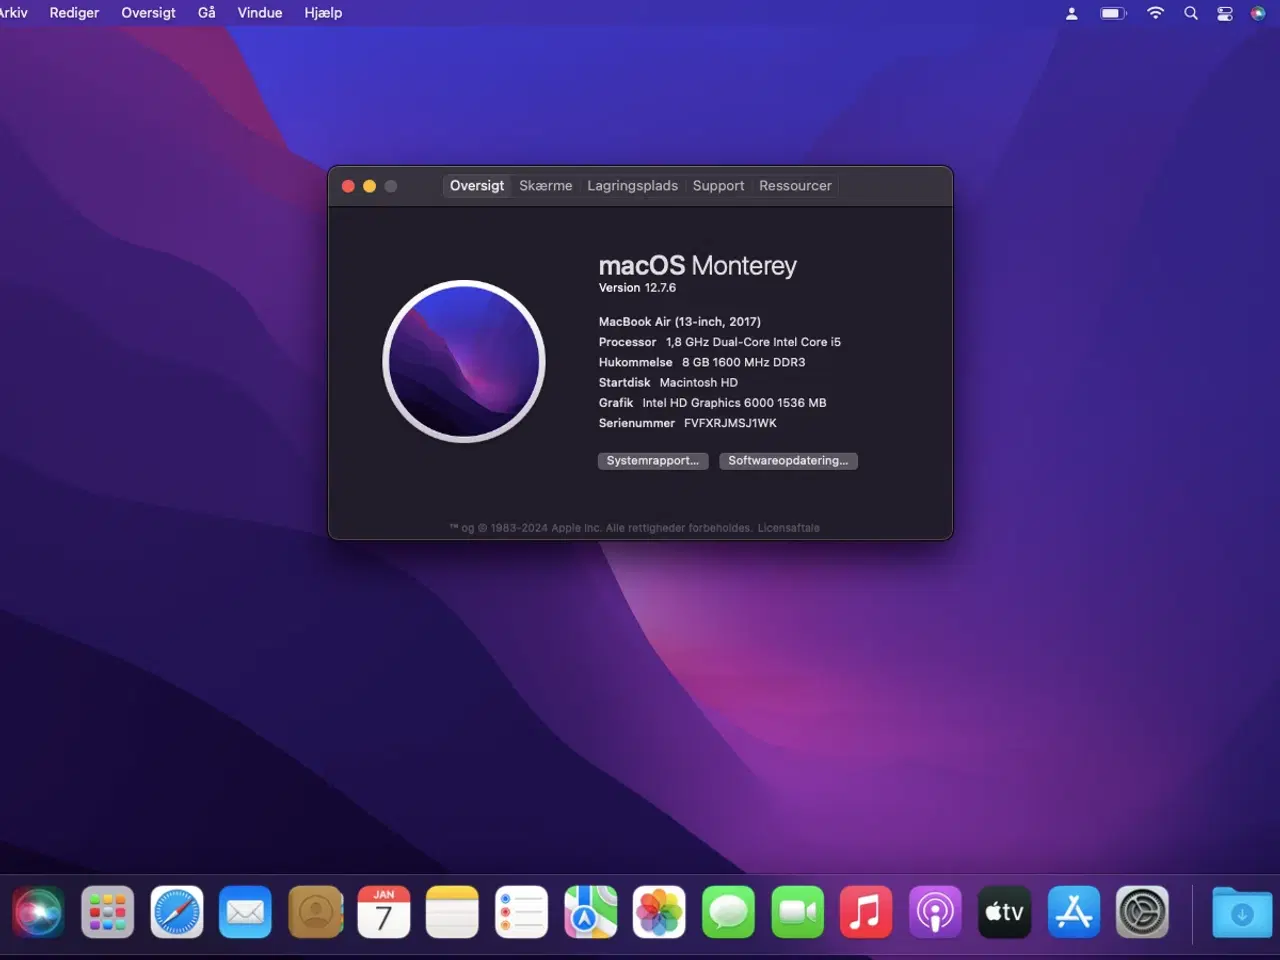Open the Vindue menu
The width and height of the screenshot is (1280, 960).
(x=260, y=13)
